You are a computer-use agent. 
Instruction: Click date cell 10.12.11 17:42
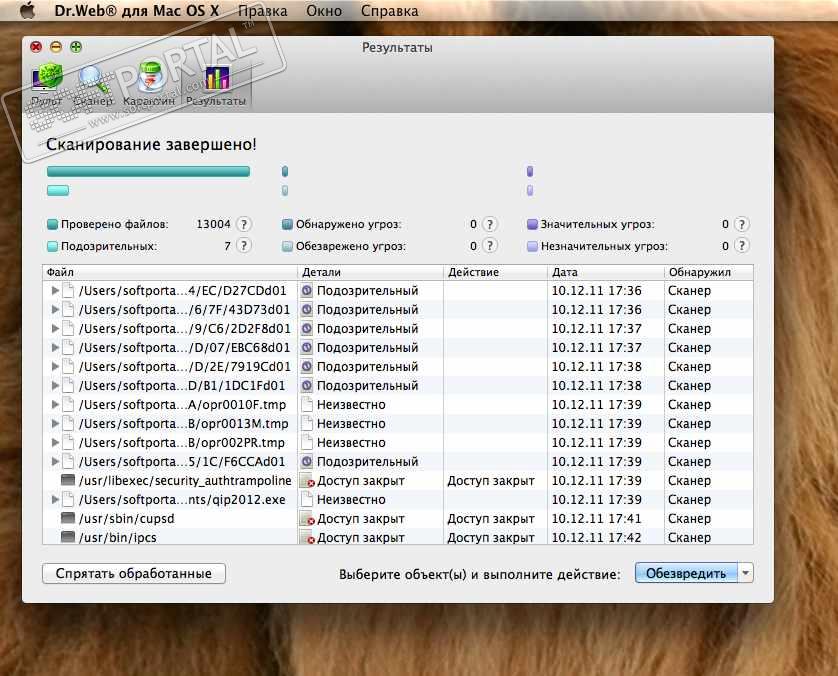pyautogui.click(x=596, y=538)
